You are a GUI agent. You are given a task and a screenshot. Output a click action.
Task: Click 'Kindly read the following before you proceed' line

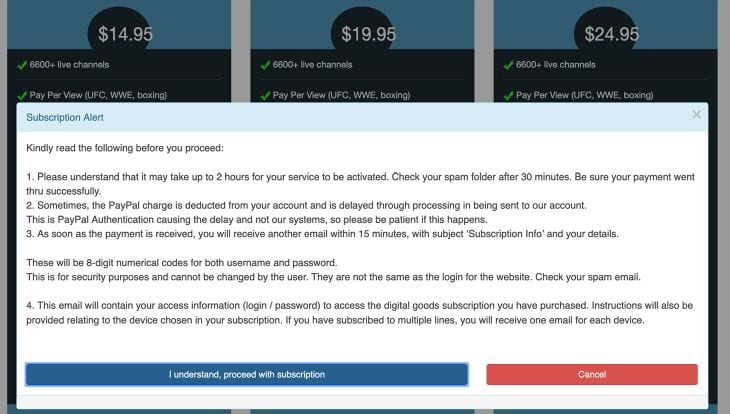click(x=125, y=148)
